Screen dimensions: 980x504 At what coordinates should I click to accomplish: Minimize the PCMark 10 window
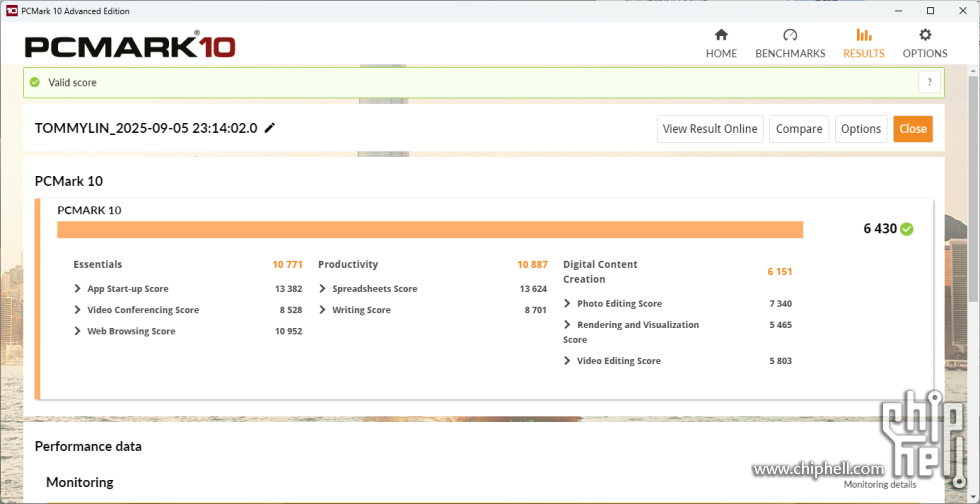pos(897,11)
